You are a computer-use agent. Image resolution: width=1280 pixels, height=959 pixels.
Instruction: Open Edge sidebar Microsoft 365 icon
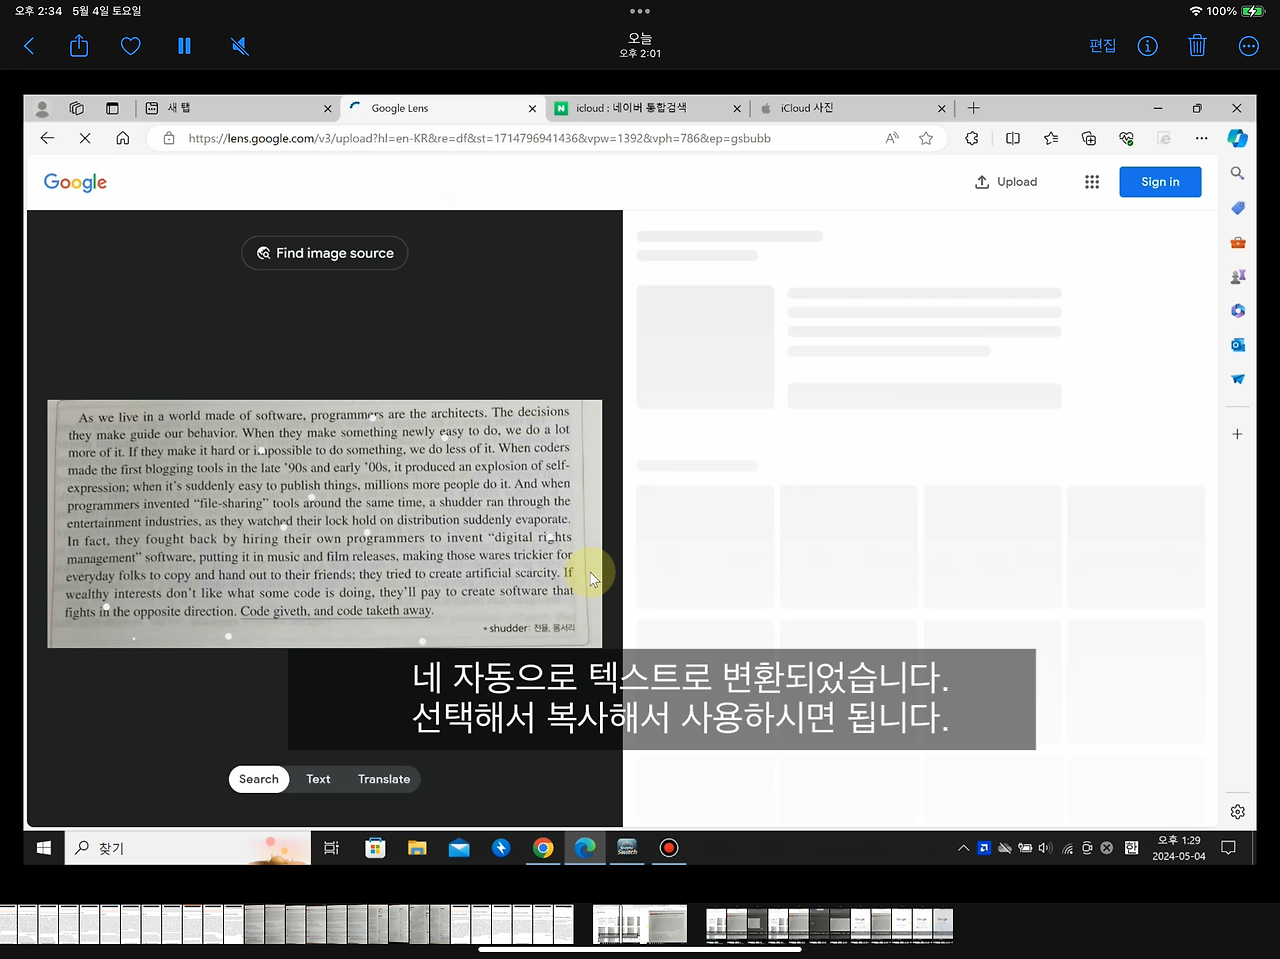pos(1238,311)
